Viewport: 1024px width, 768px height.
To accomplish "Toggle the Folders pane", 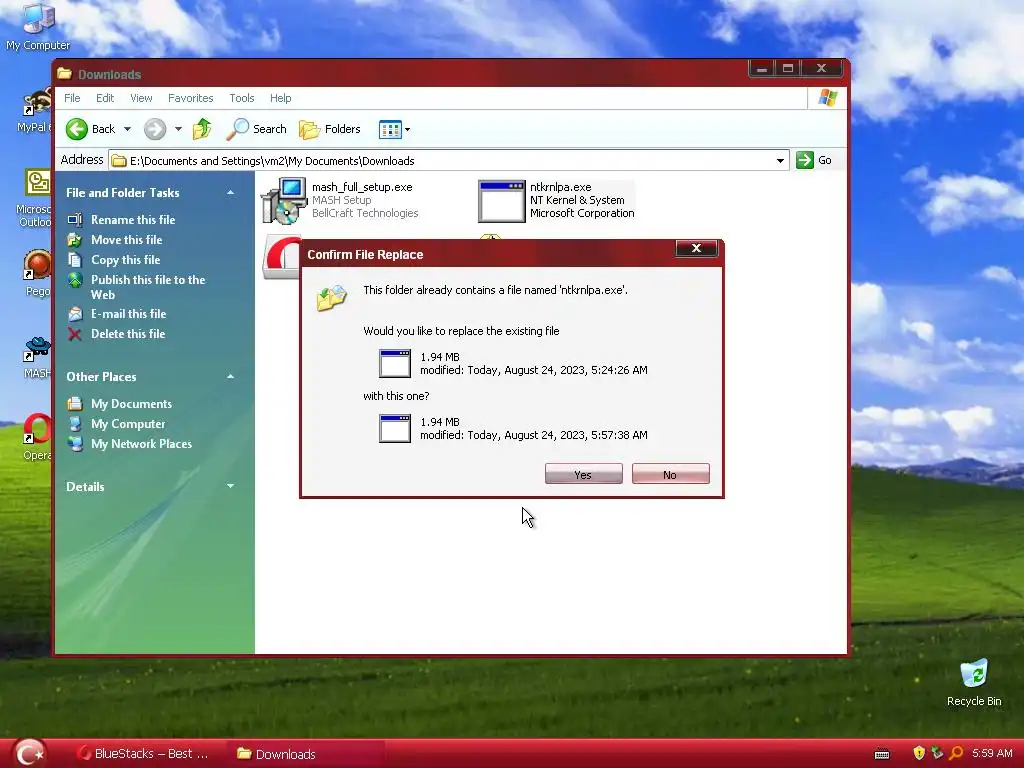I will click(330, 129).
